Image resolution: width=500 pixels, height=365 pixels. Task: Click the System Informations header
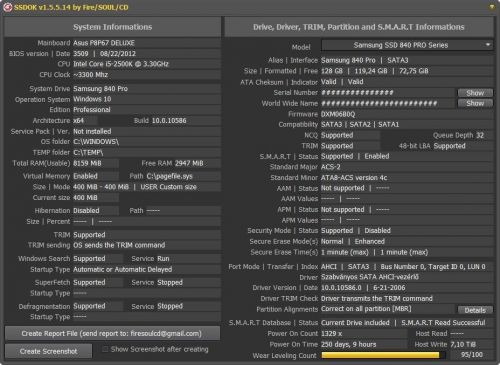click(112, 27)
